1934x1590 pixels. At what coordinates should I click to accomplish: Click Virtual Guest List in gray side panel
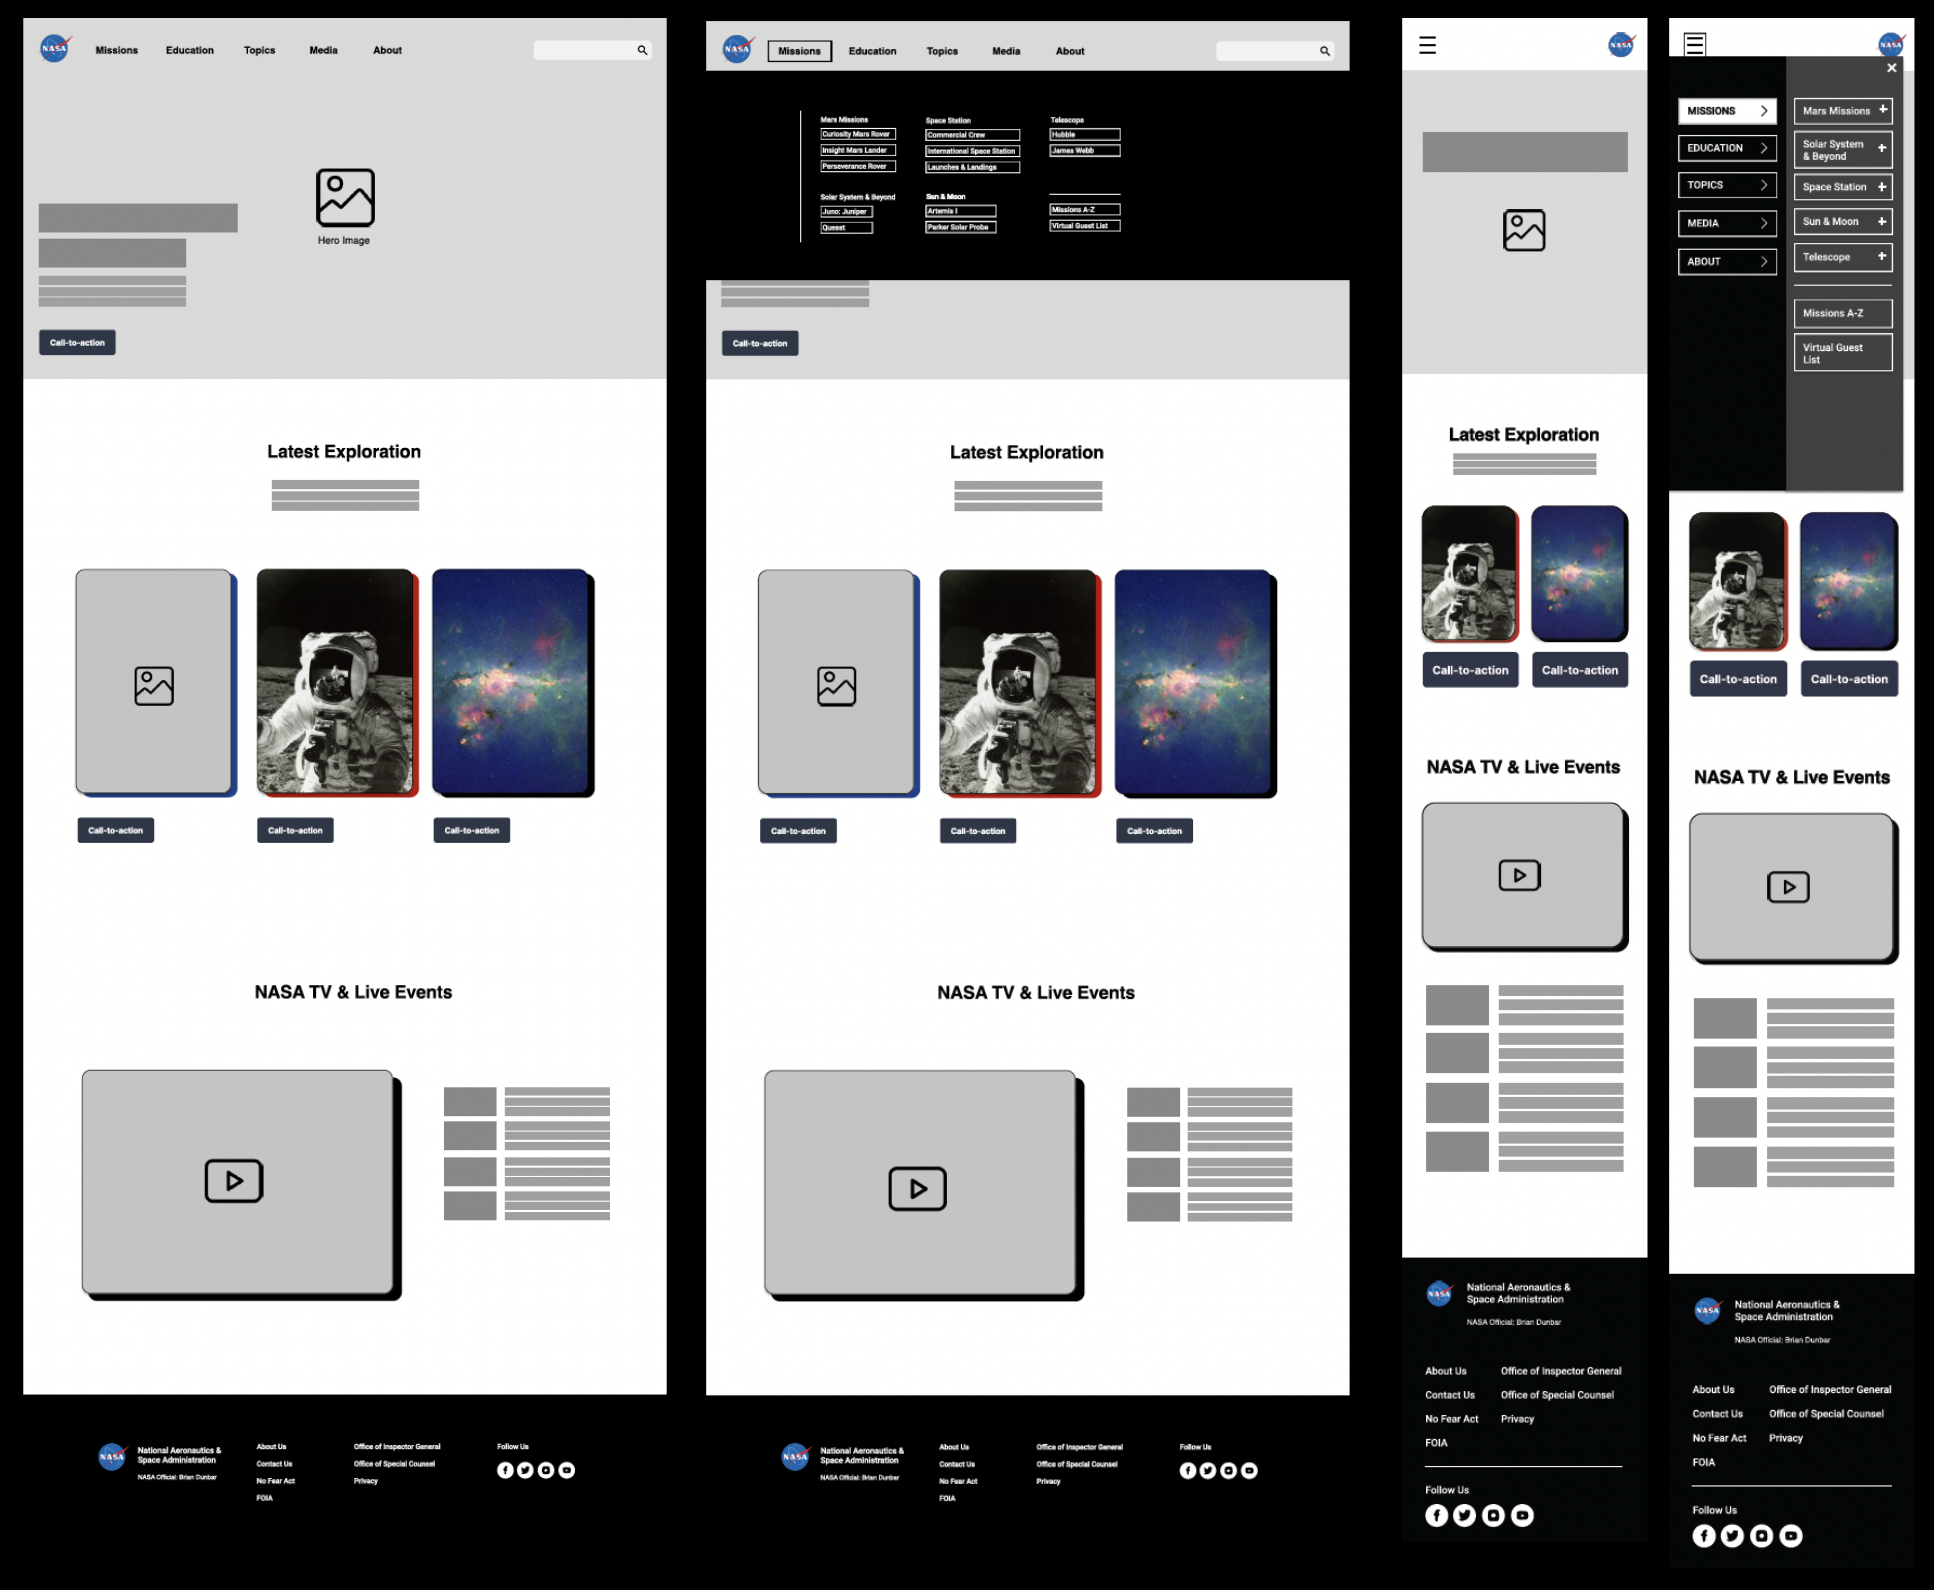(1842, 353)
